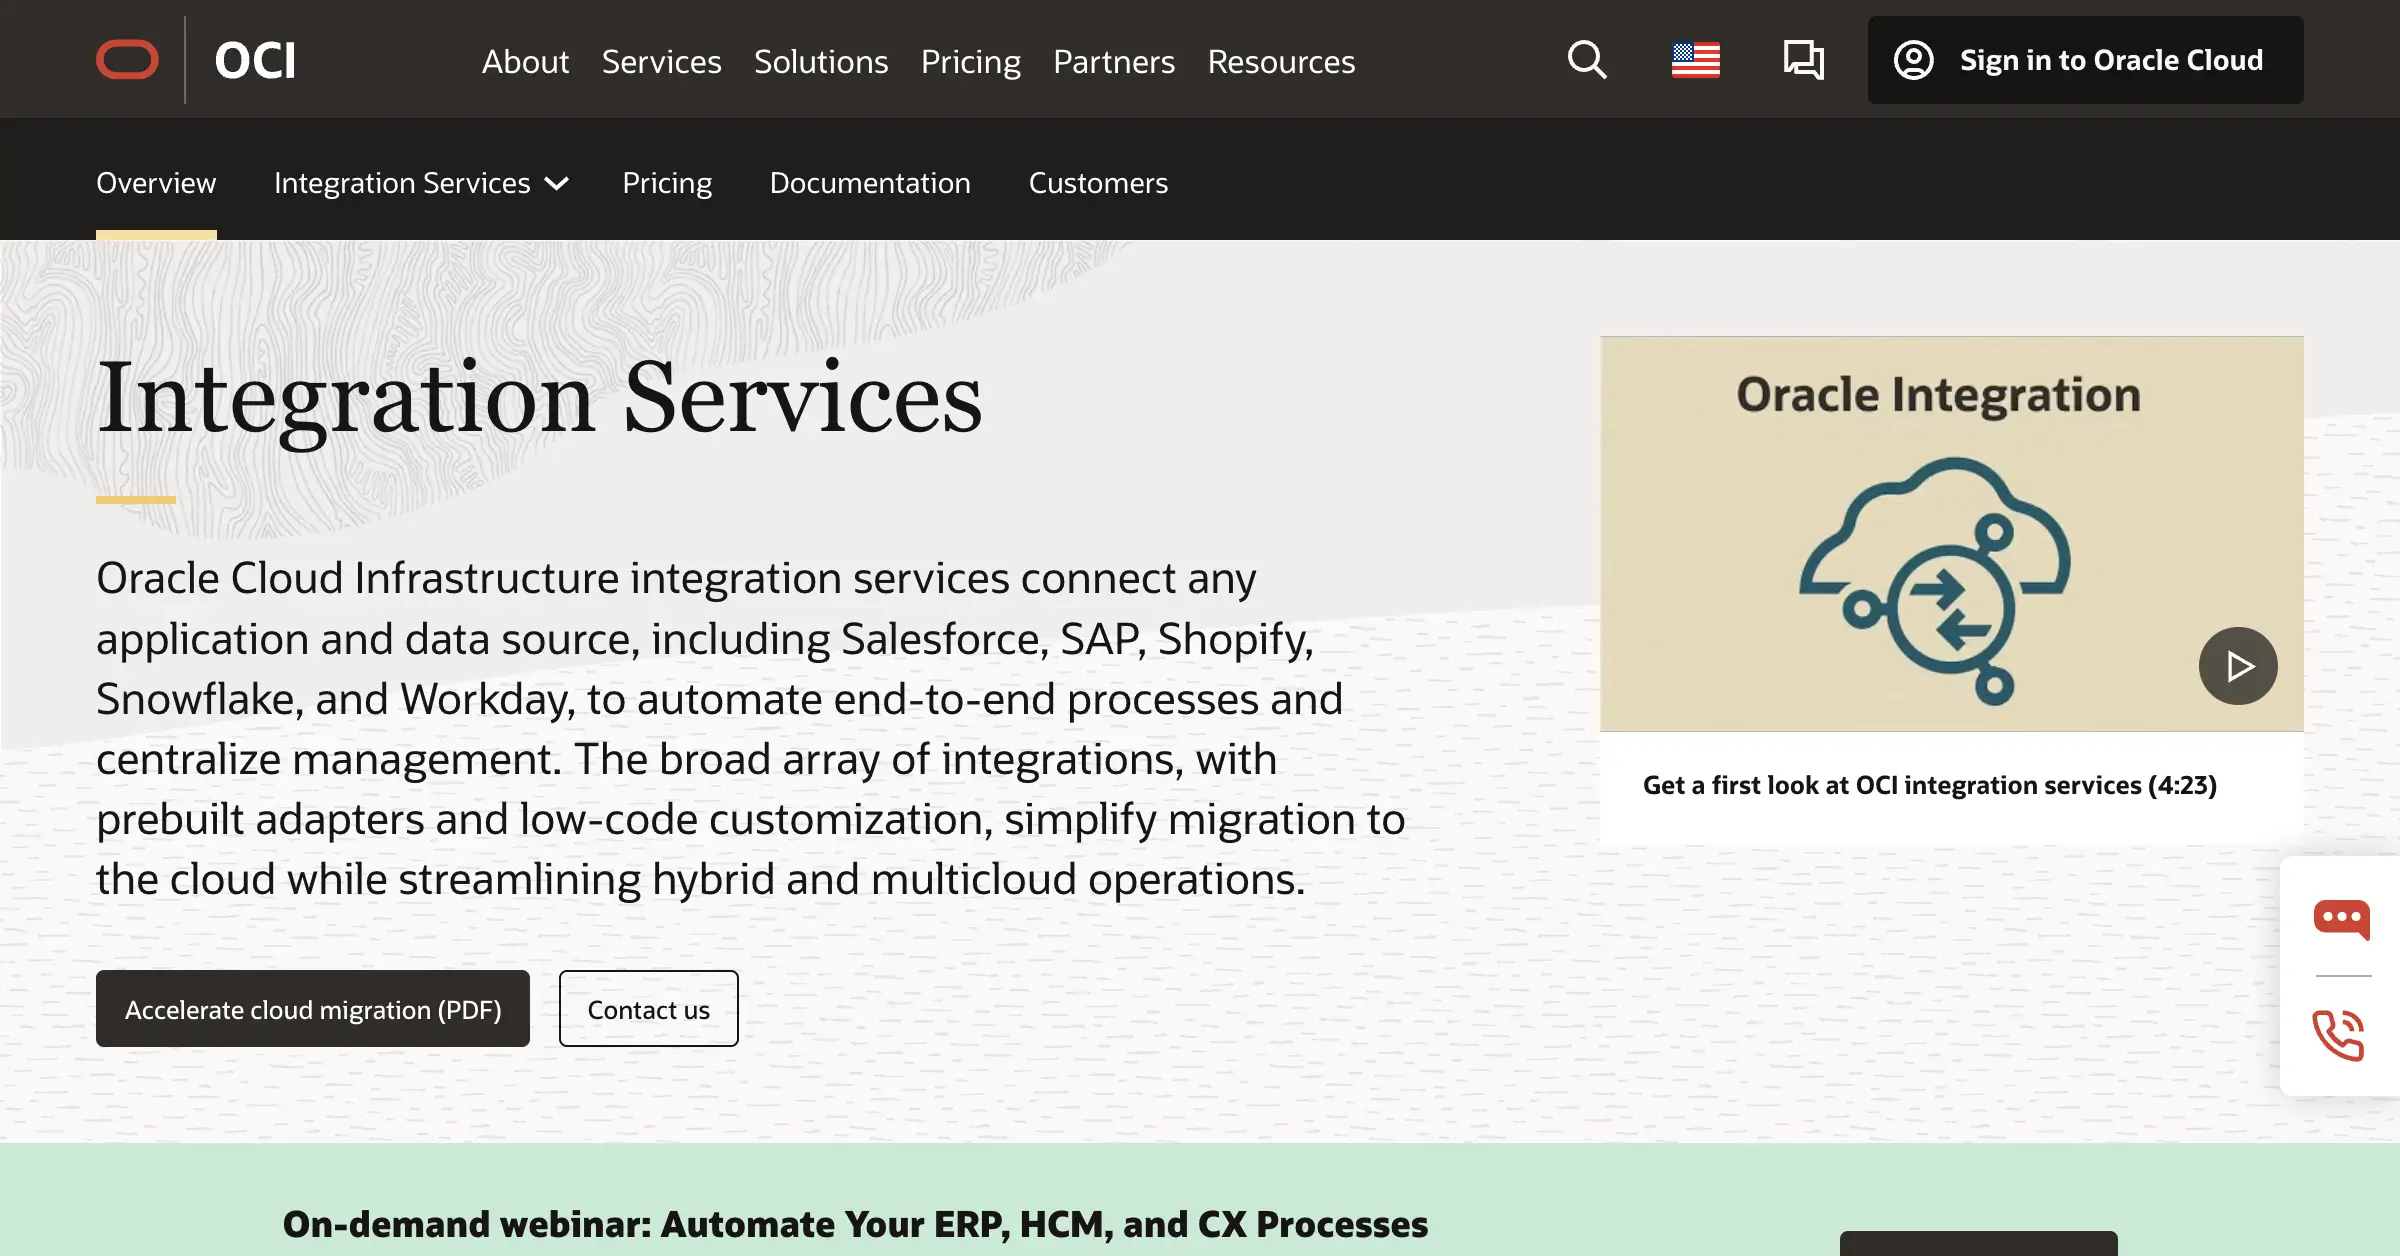Click the account icon next to Sign in
This screenshot has height=1256, width=2400.
pyautogui.click(x=1914, y=59)
